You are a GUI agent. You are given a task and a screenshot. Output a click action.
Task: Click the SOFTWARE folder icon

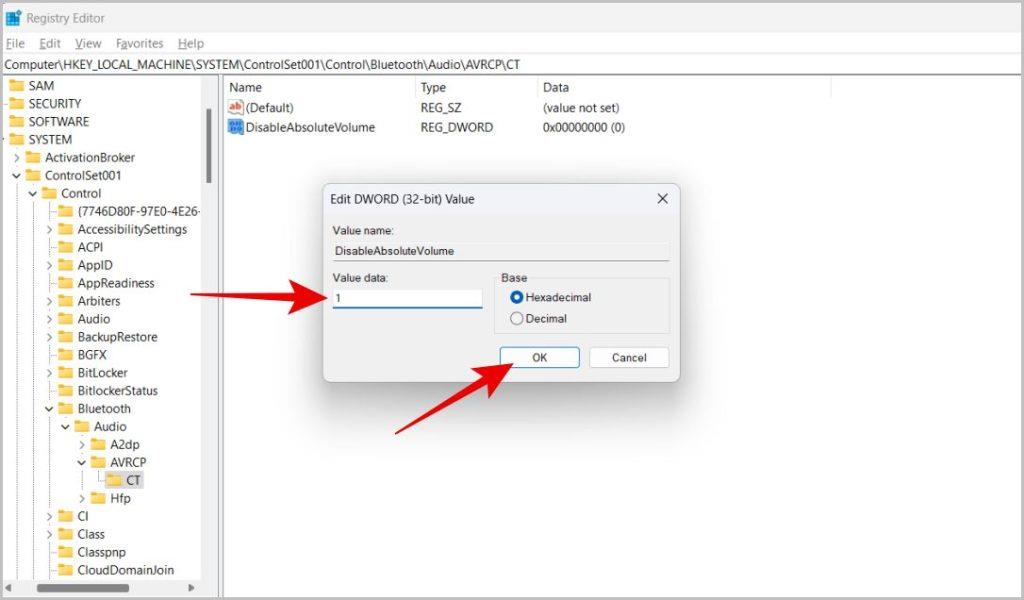(x=17, y=121)
